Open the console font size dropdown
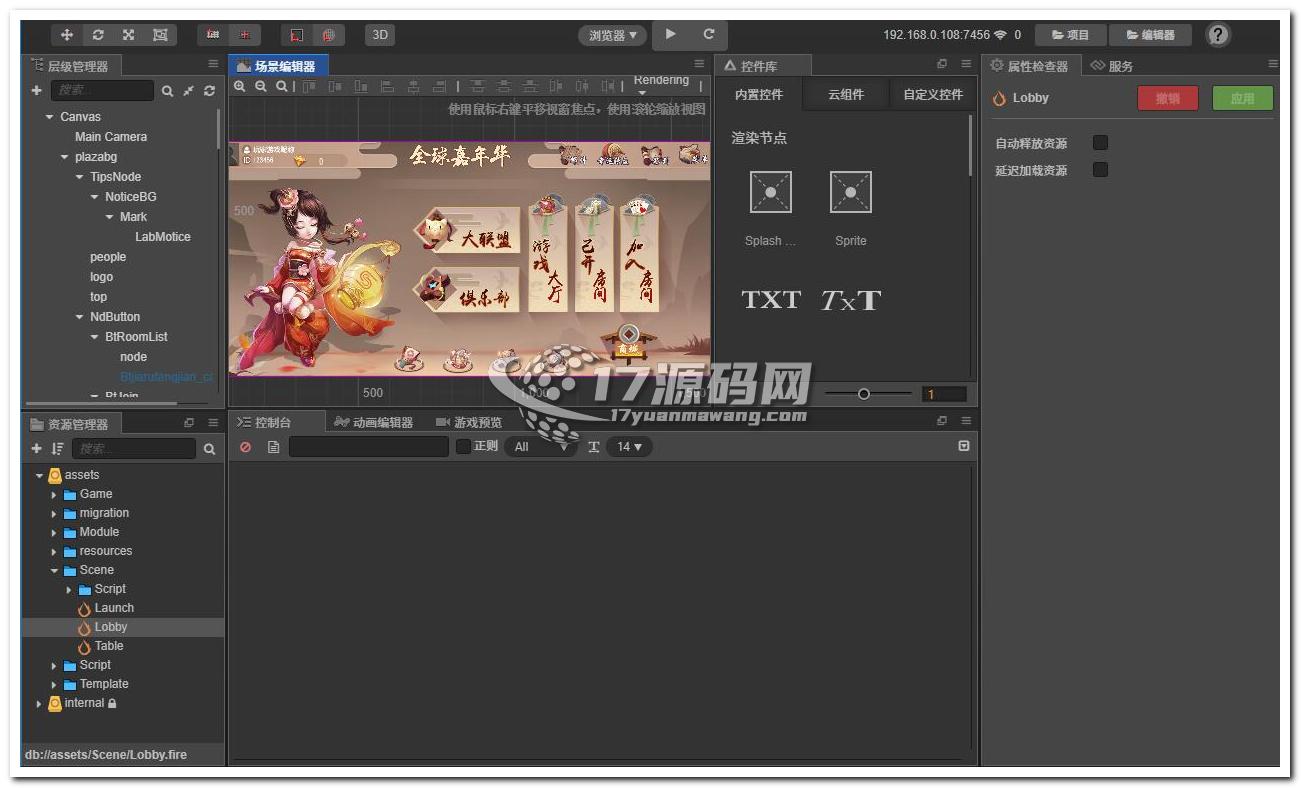Viewport: 1301px width, 788px height. pyautogui.click(x=629, y=447)
